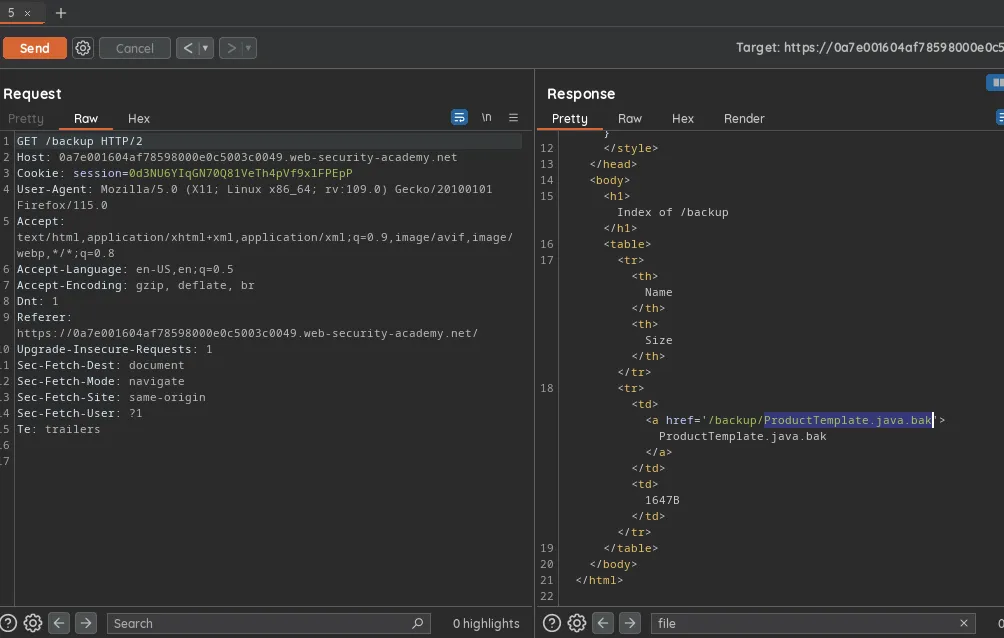Click the highlighted ProductTemplate.java.bak href
Viewport: 1004px width, 638px height.
click(x=848, y=420)
